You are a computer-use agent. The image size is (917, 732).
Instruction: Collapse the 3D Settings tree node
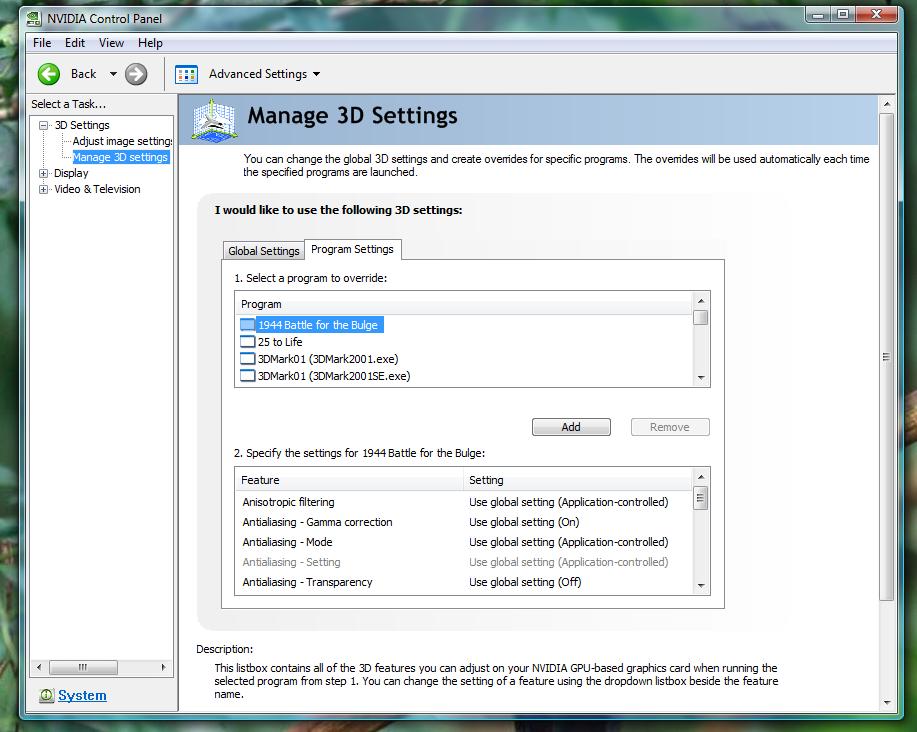point(44,125)
